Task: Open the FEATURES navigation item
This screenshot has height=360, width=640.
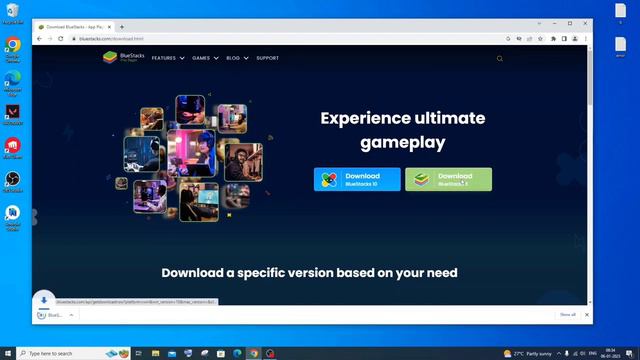Action: pyautogui.click(x=164, y=58)
